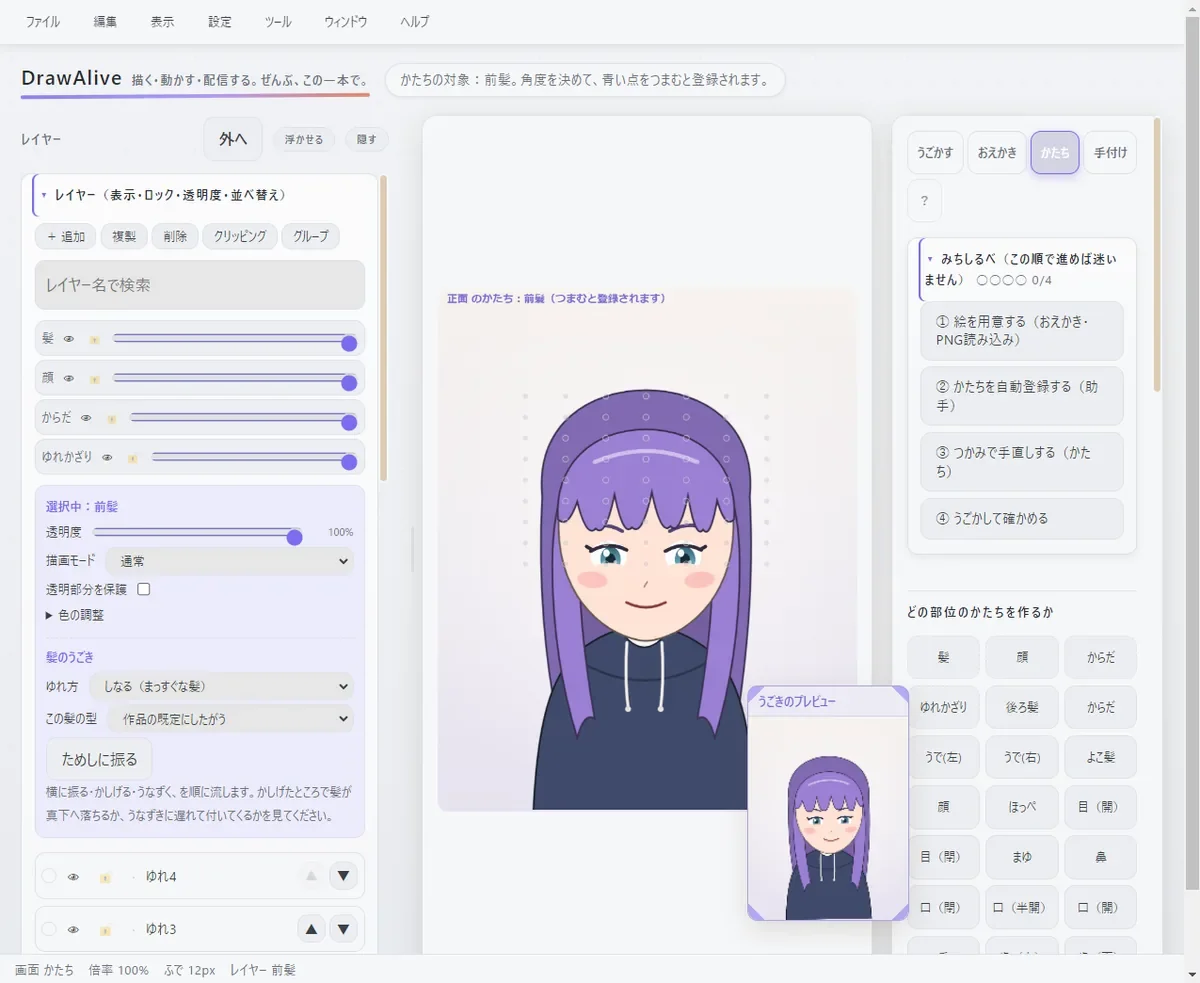Image resolution: width=1200 pixels, height=983 pixels.
Task: Click lock icon on 髪 layer
Action: click(x=94, y=340)
